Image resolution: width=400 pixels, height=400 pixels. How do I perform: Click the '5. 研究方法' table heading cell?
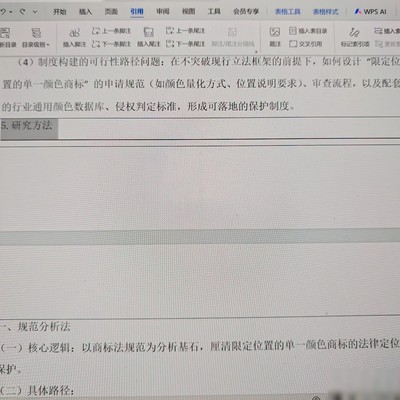pos(29,128)
